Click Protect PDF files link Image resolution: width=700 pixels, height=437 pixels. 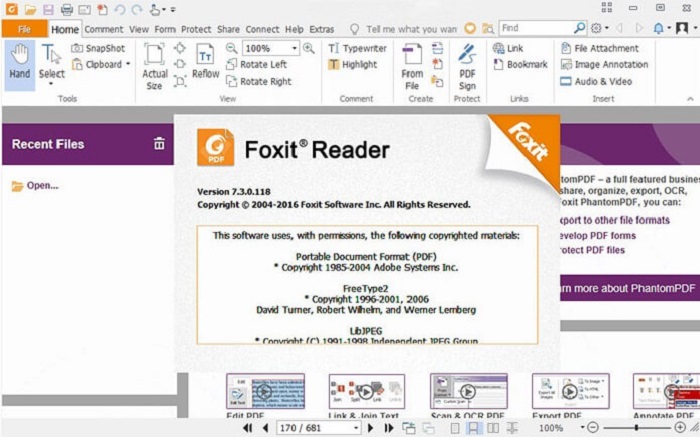click(592, 250)
